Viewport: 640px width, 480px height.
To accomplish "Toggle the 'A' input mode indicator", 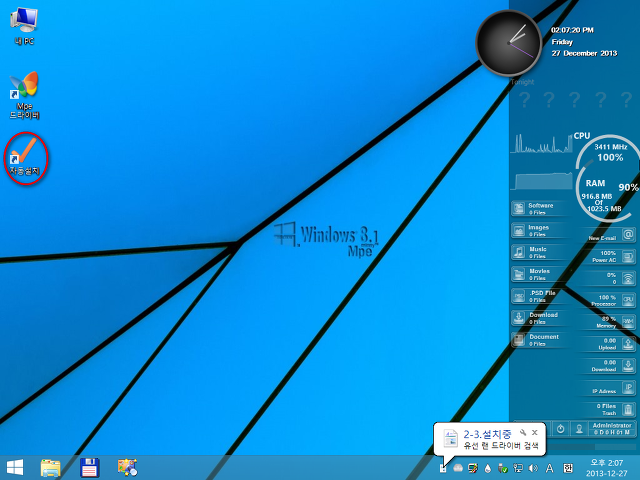I will tap(550, 469).
